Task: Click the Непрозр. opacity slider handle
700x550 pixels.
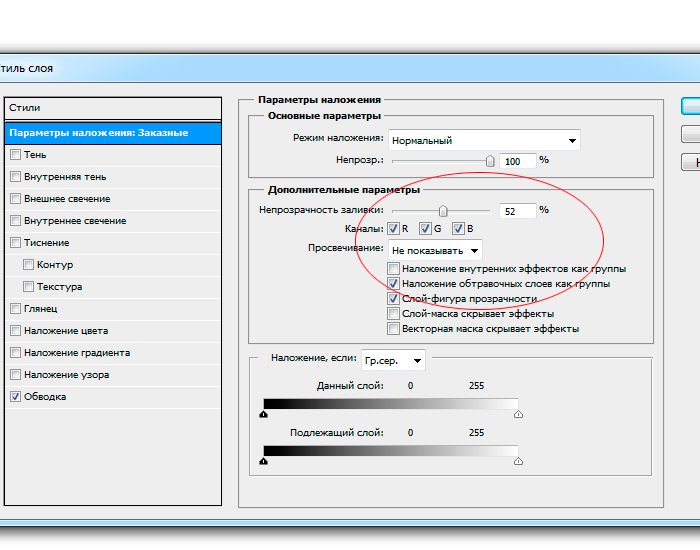Action: [x=489, y=160]
